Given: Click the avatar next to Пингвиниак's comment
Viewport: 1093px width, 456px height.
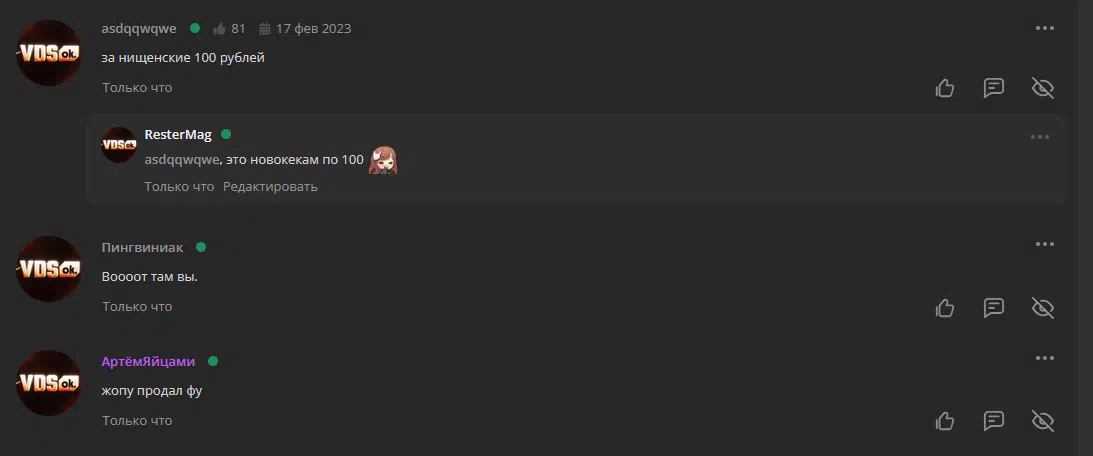Looking at the screenshot, I should pos(49,269).
